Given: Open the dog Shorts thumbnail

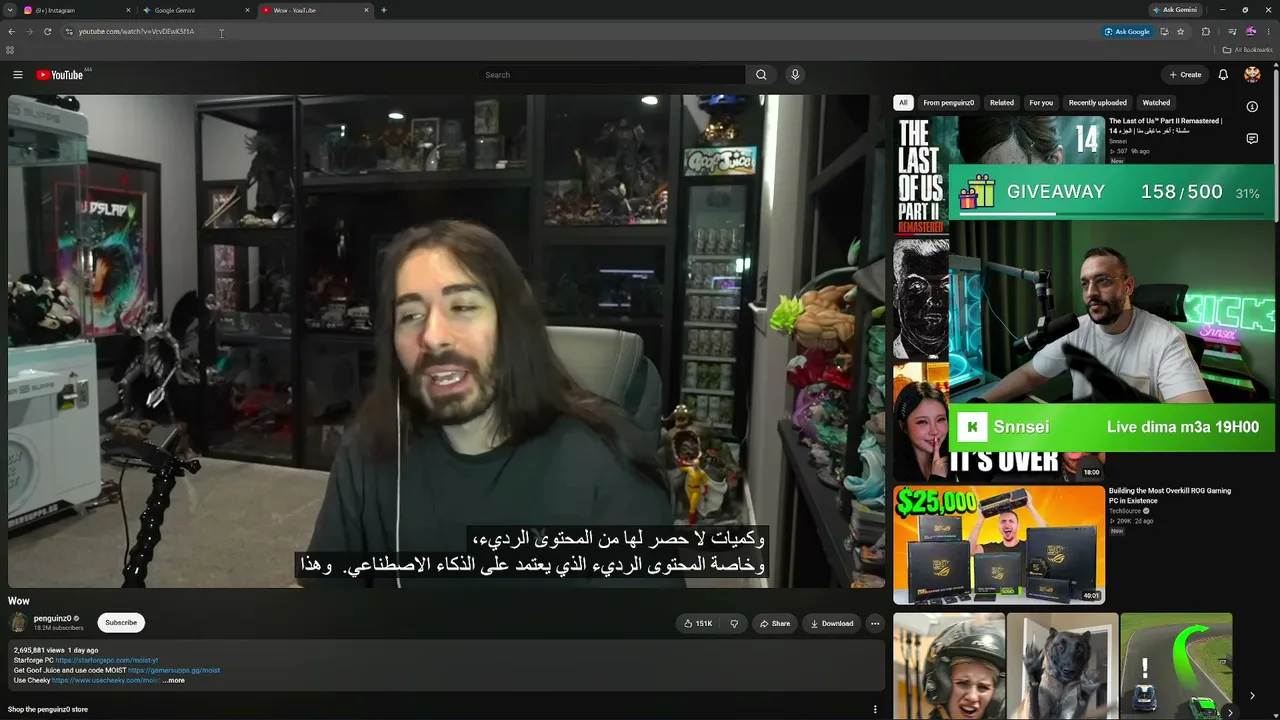Looking at the screenshot, I should pos(1062,667).
